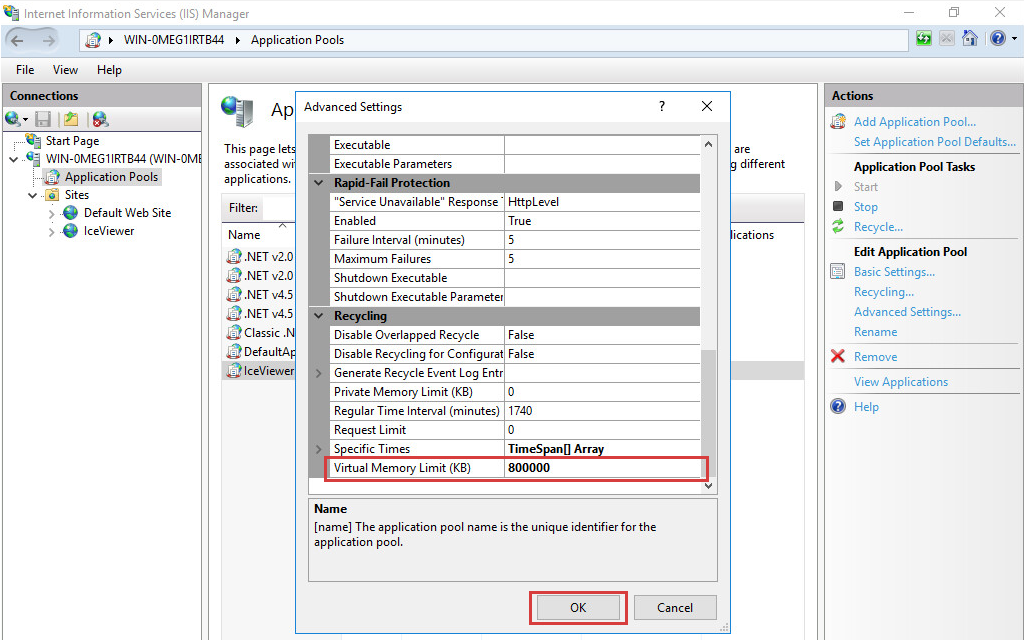This screenshot has height=640, width=1024.
Task: Click the Recycling link under Edit Application Pool
Action: (x=884, y=292)
